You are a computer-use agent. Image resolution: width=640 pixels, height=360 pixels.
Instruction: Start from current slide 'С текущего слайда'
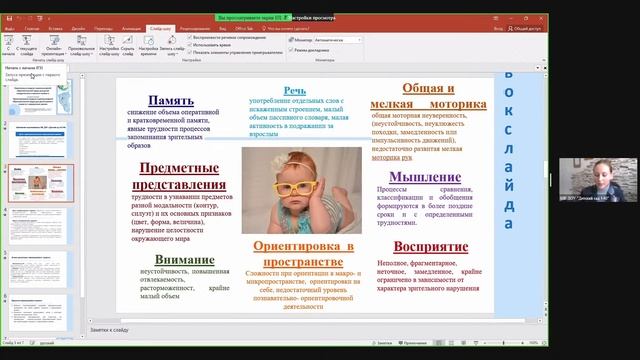click(27, 45)
